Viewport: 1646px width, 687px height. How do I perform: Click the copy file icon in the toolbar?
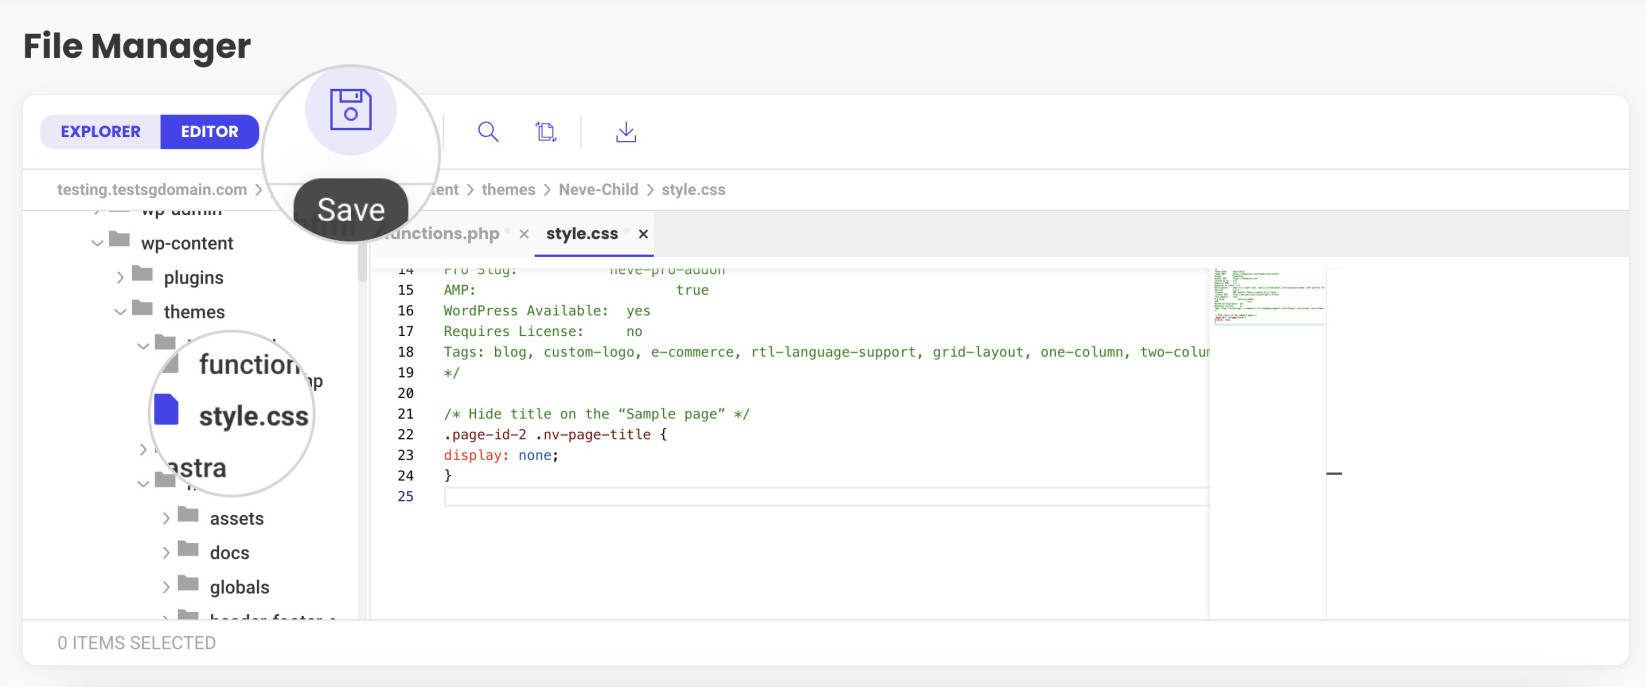(x=546, y=132)
